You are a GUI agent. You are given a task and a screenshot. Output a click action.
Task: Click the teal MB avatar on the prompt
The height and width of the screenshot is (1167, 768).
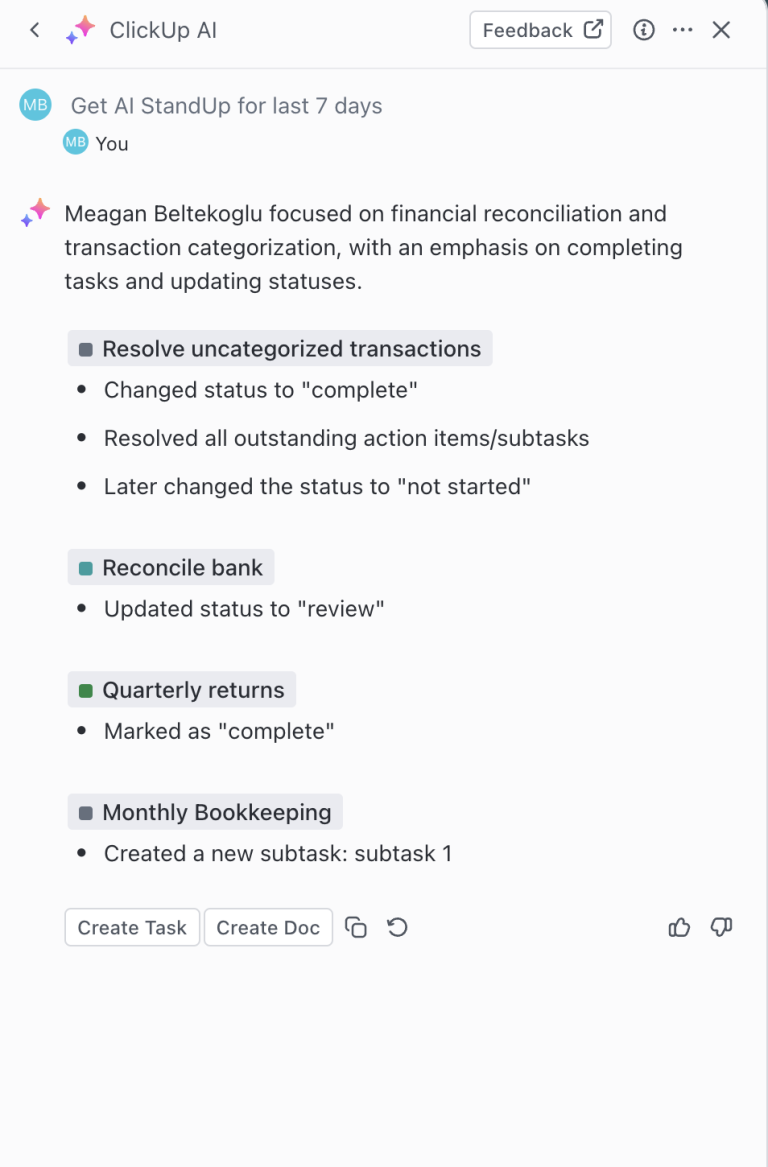click(x=35, y=104)
